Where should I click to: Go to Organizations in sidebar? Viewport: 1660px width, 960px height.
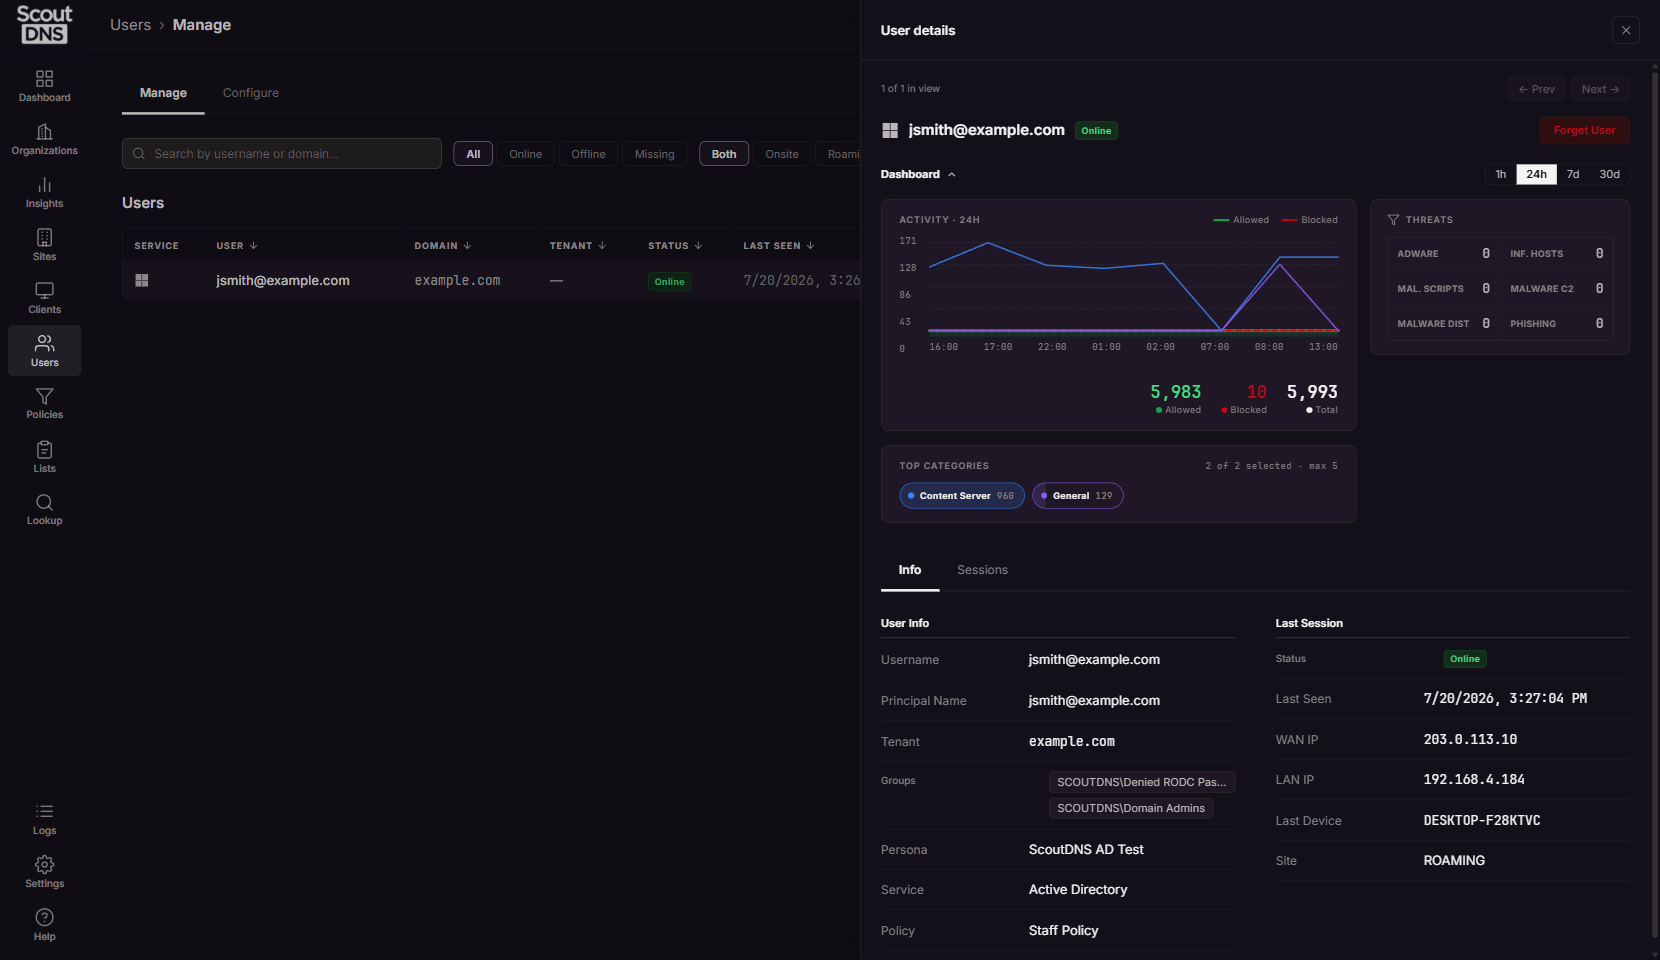44,139
